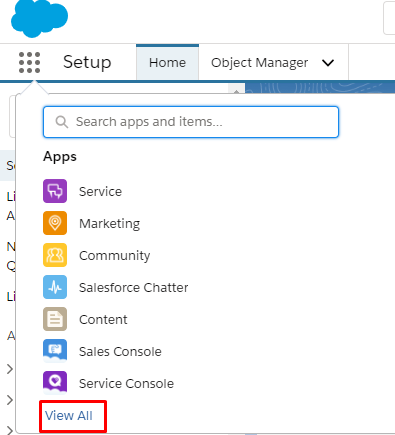Launch the Sales Console app
Screen dimensions: 395x435
(120, 351)
